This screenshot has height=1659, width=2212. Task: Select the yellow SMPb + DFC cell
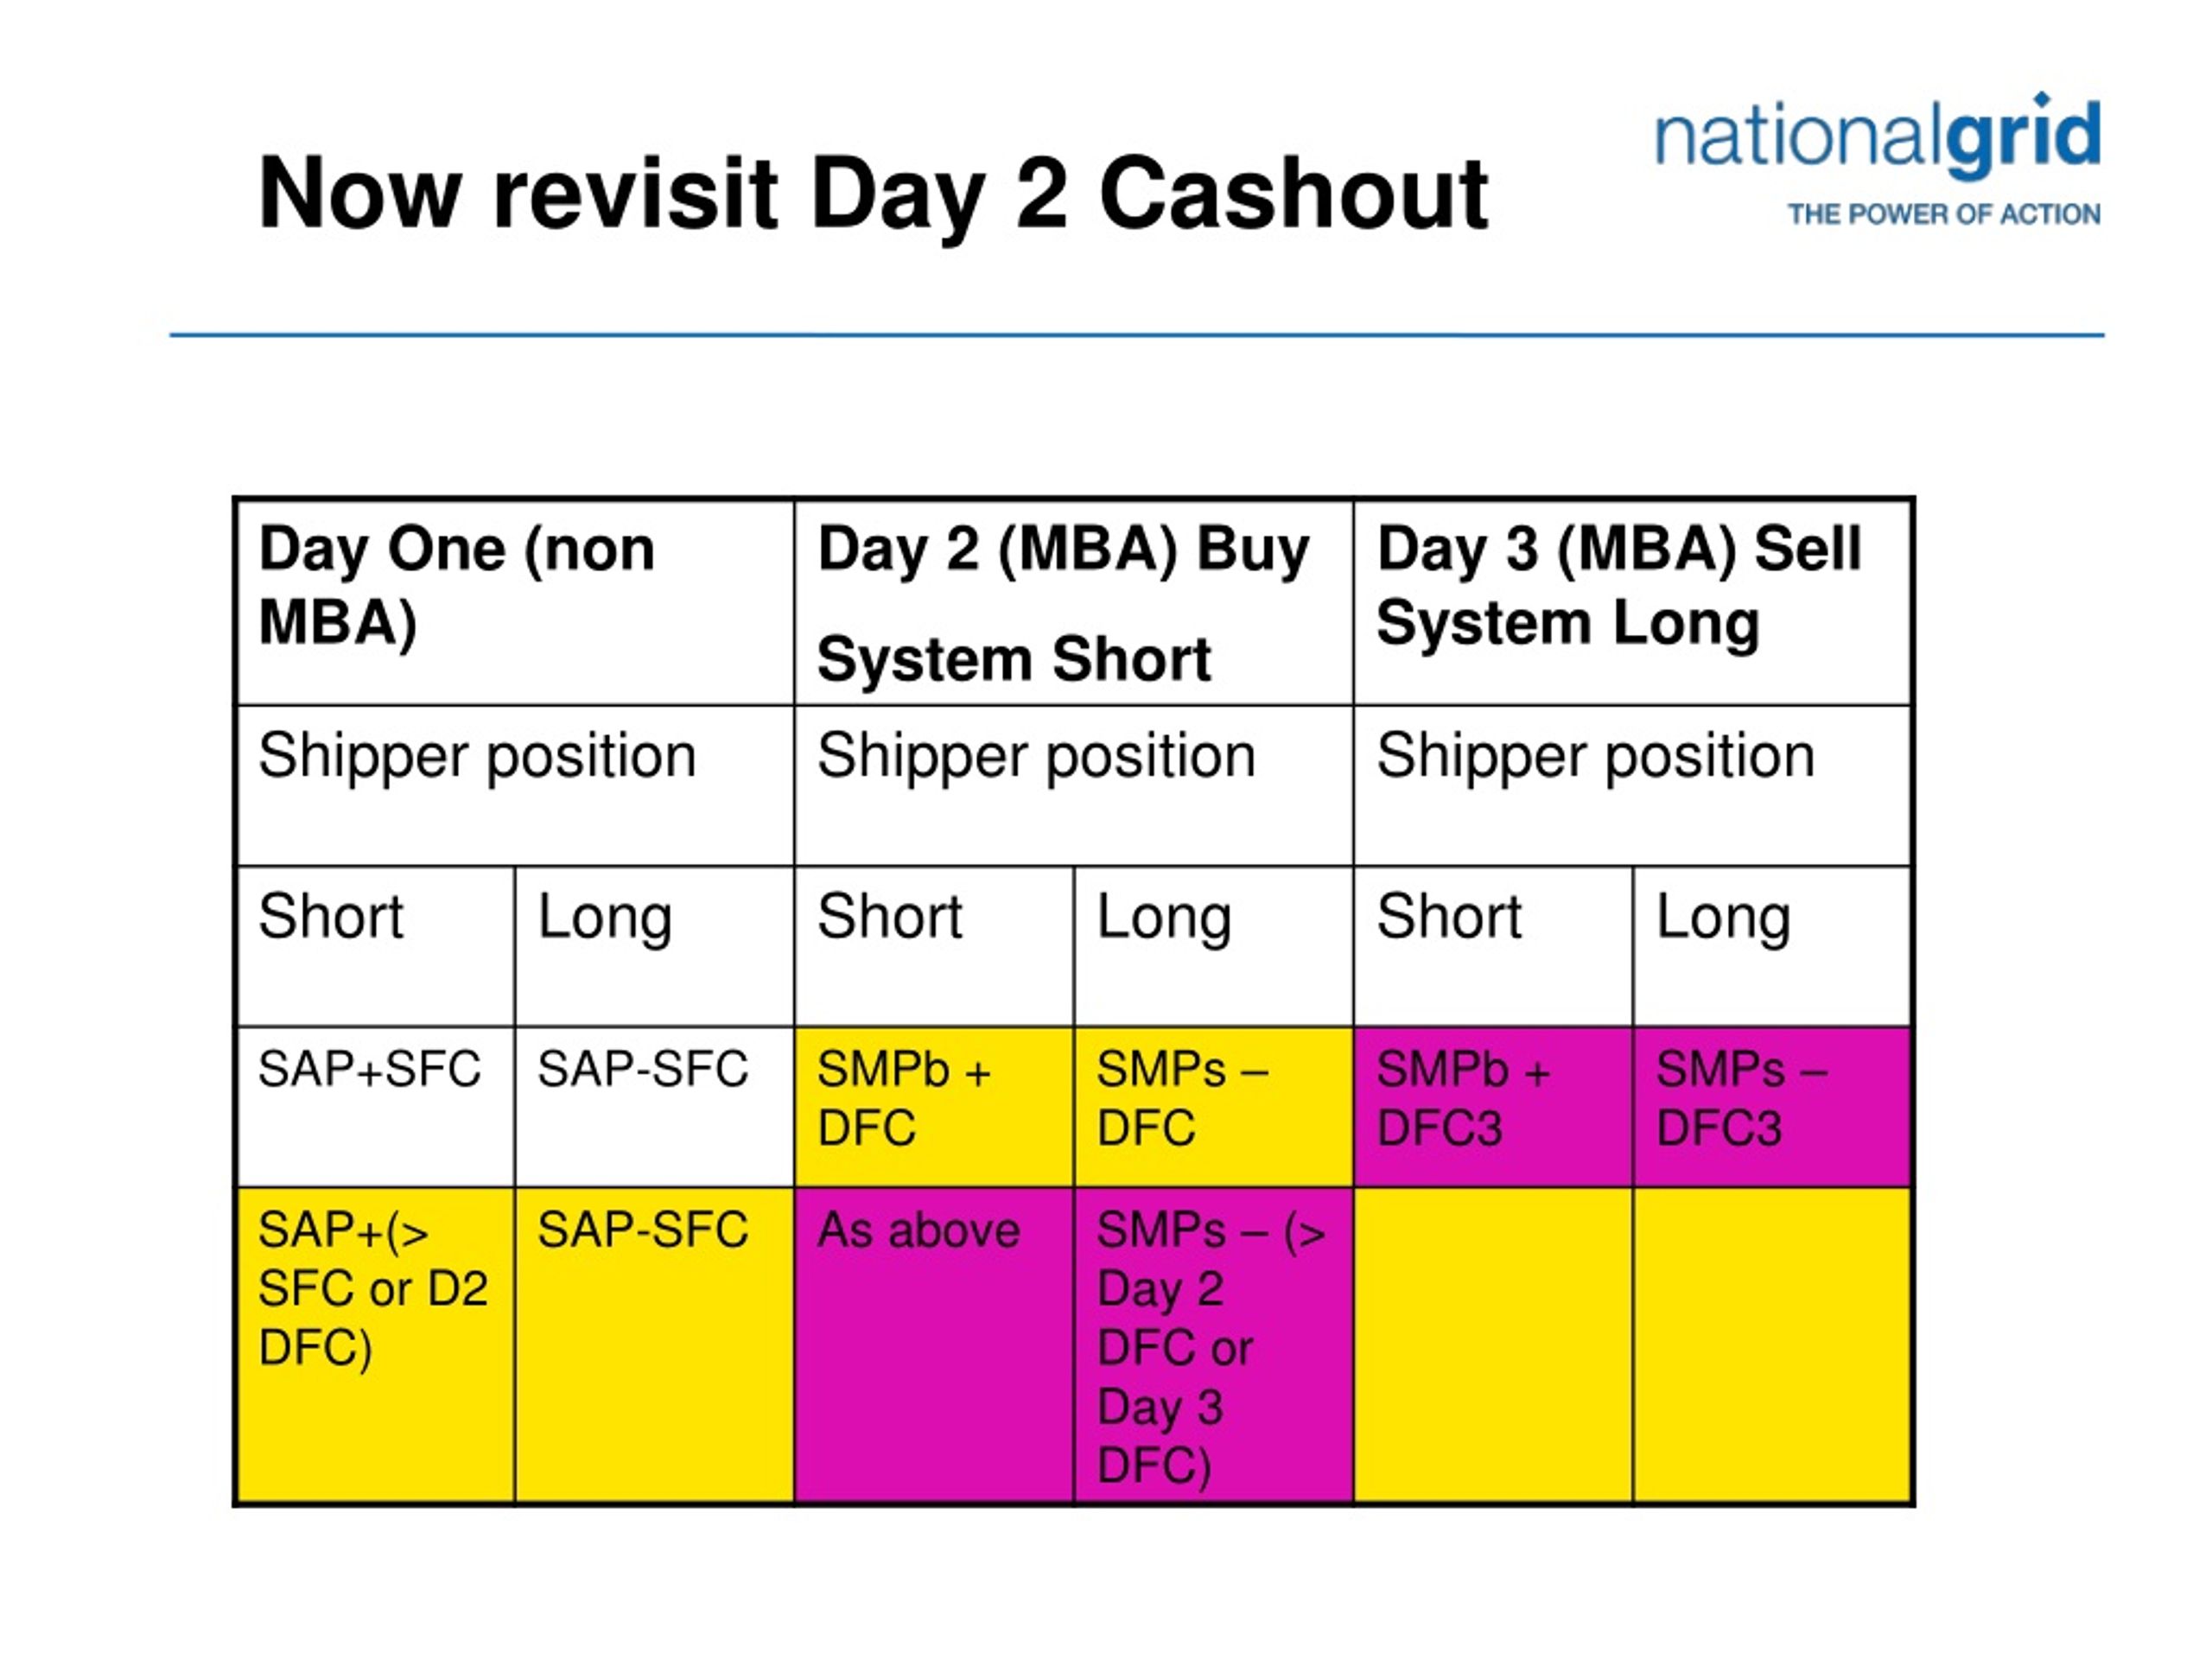click(935, 1106)
